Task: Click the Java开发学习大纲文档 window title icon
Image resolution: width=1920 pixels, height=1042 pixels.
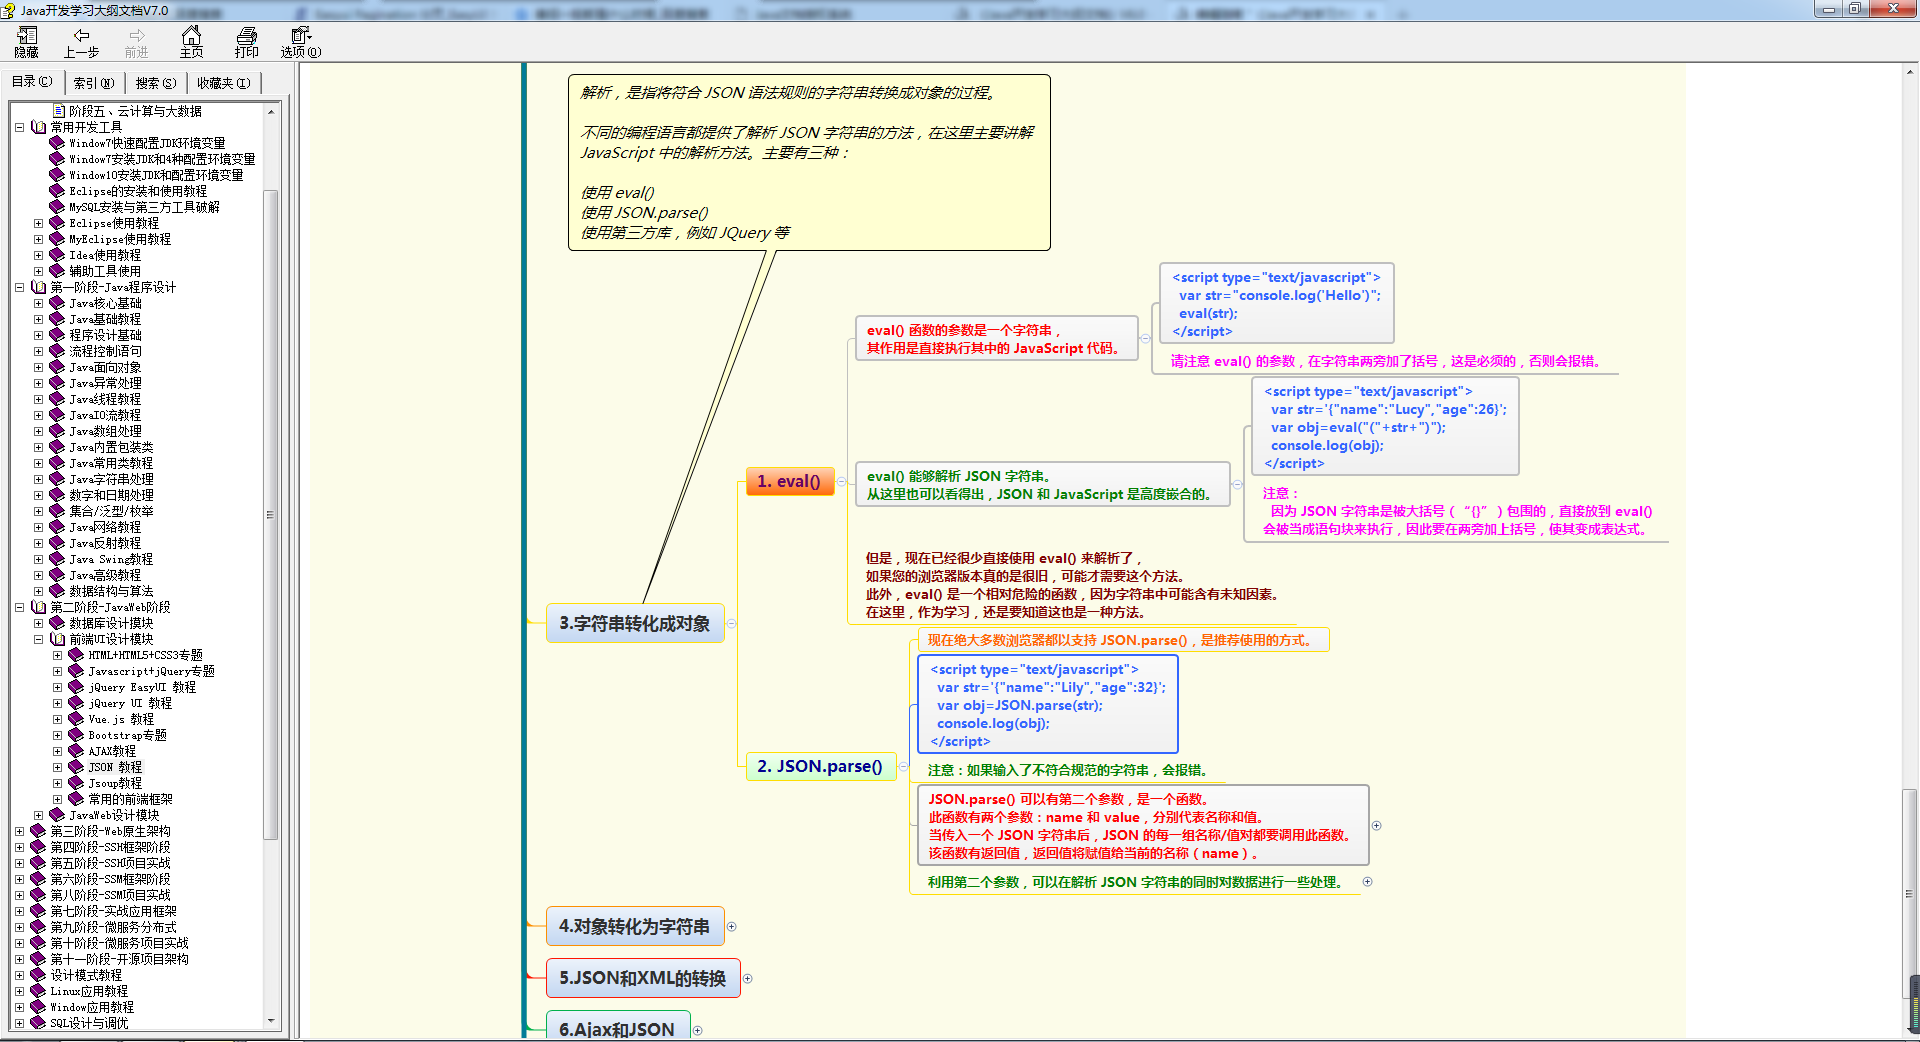Action: click(x=9, y=10)
